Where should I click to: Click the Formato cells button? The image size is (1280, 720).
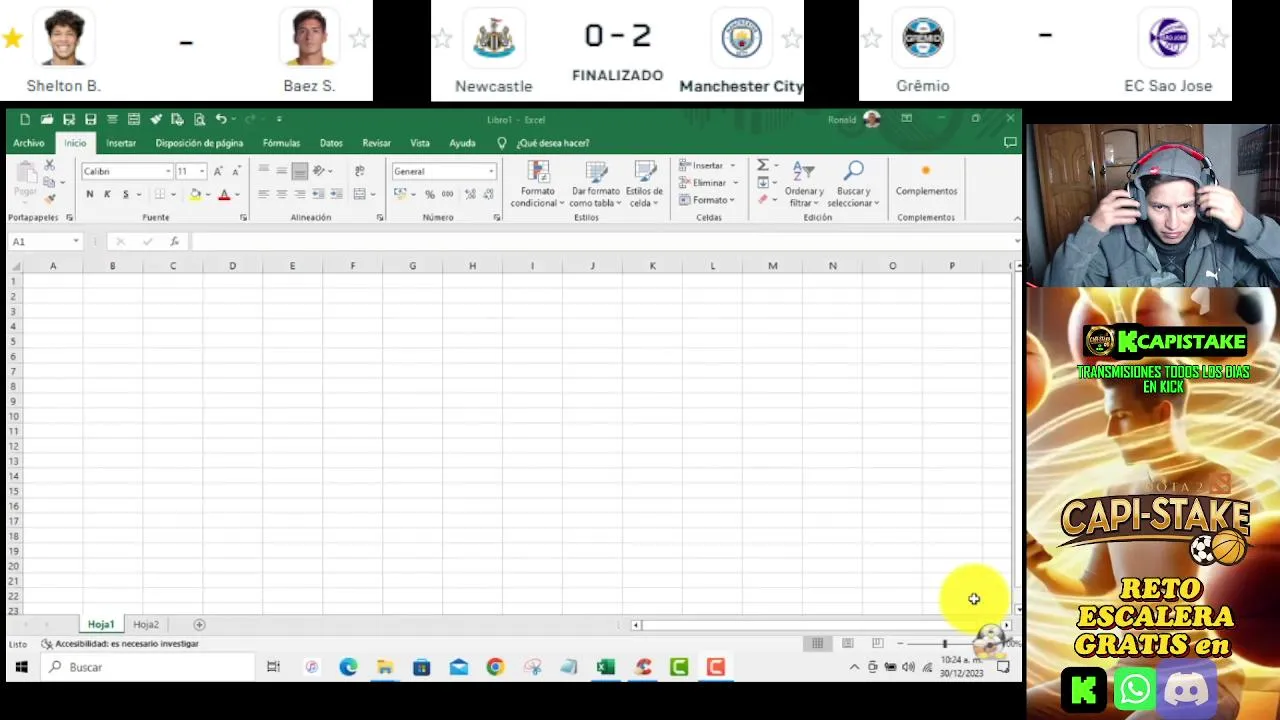coord(708,200)
